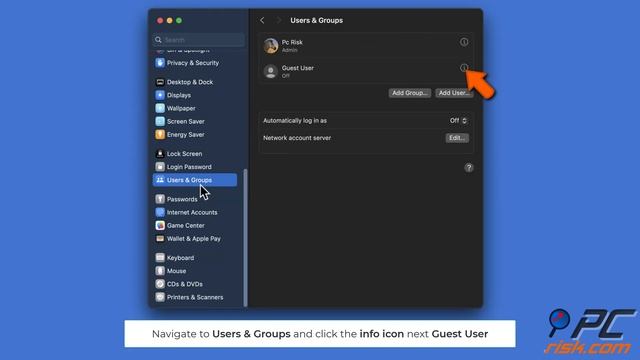Viewport: 640px width, 360px height.
Task: Click Edit... for Network account server
Action: pyautogui.click(x=457, y=138)
